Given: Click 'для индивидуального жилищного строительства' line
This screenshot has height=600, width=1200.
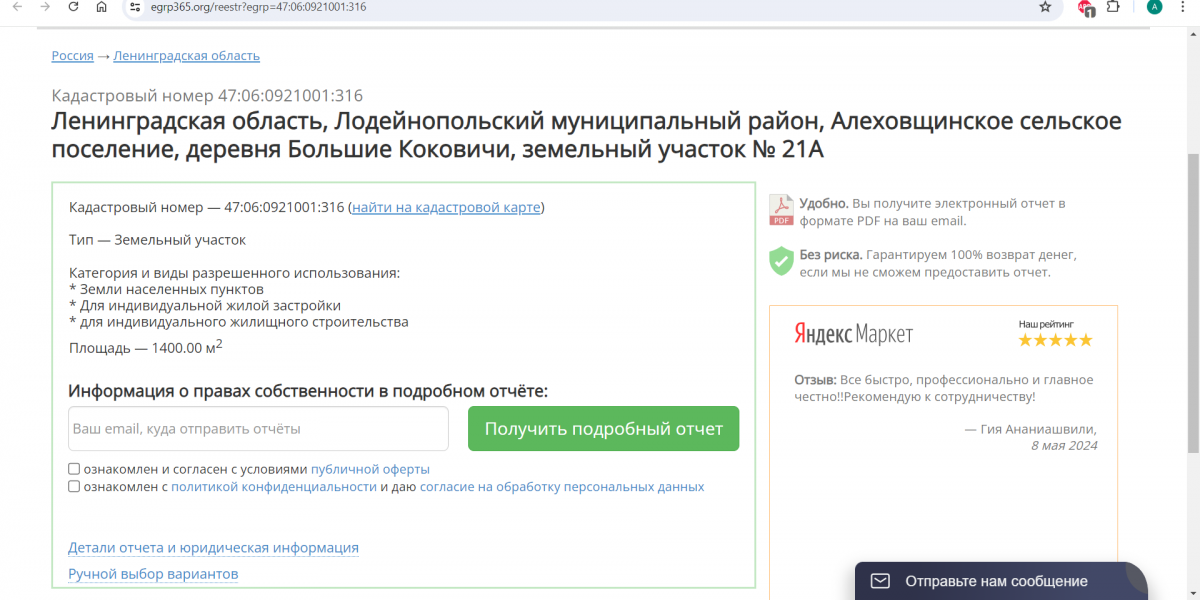Looking at the screenshot, I should click(x=239, y=322).
